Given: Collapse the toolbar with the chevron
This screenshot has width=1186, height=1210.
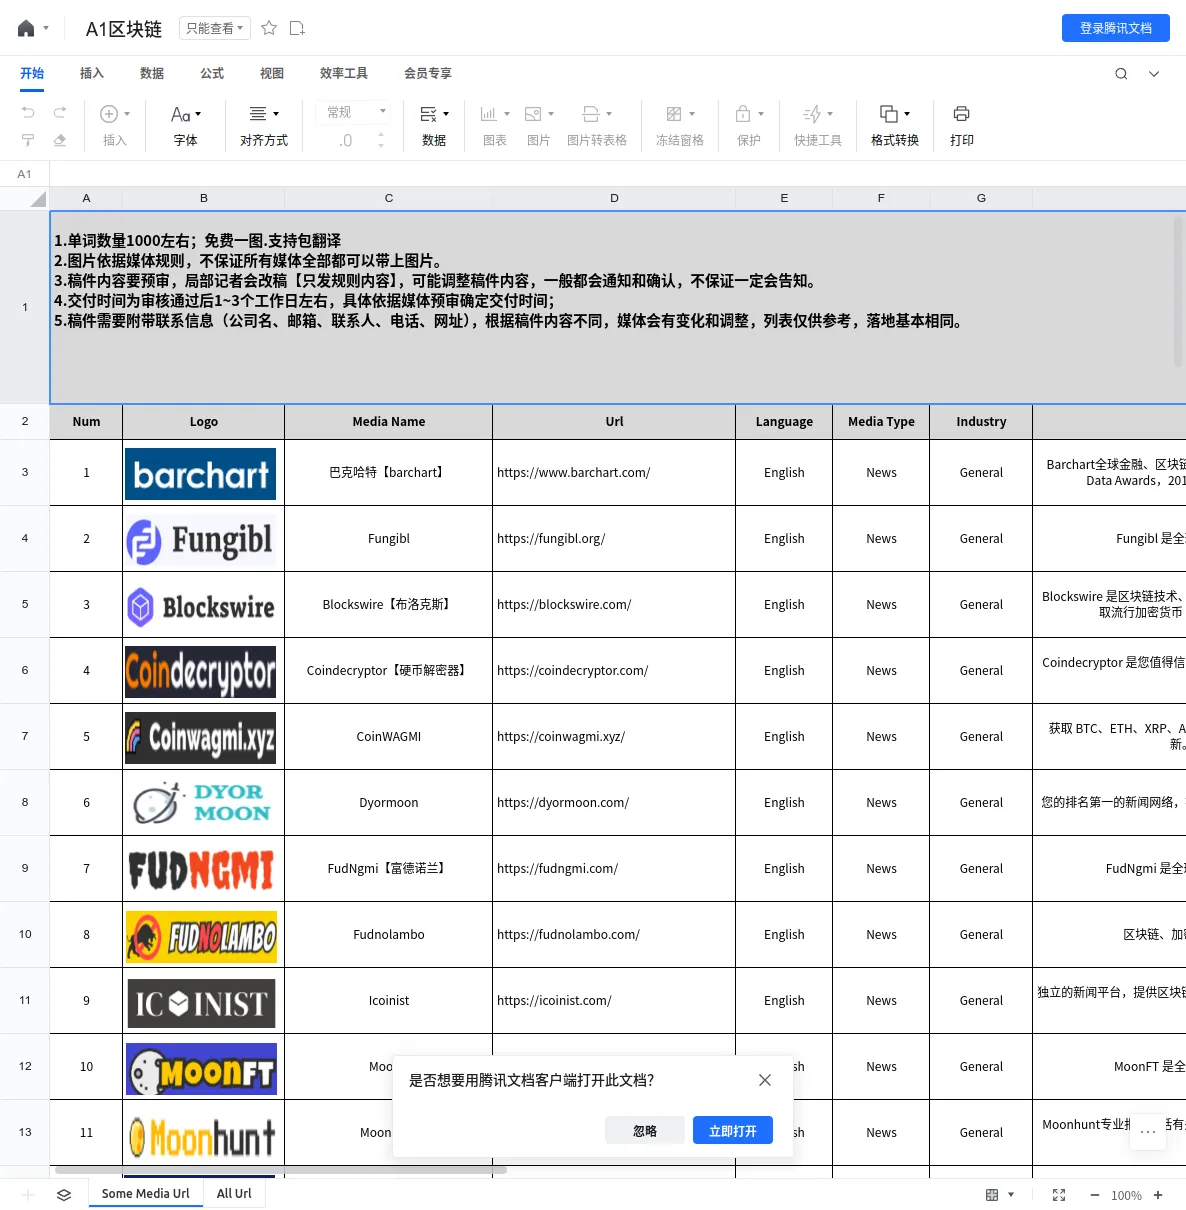Looking at the screenshot, I should pyautogui.click(x=1154, y=74).
